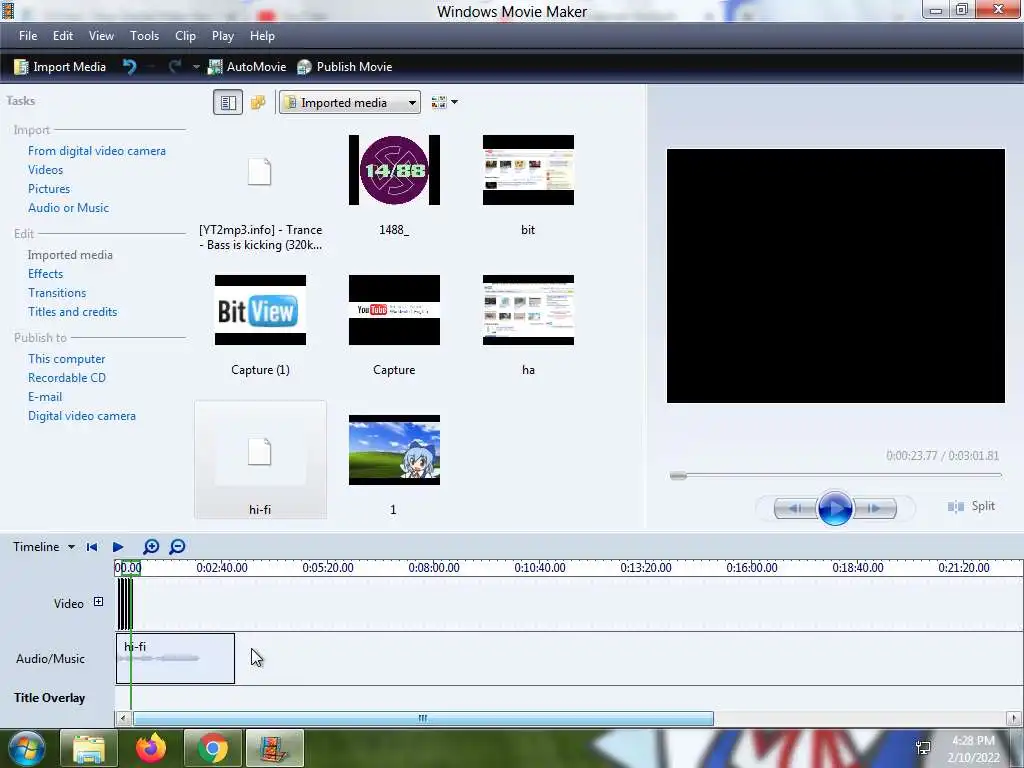Open the Tools menu
This screenshot has height=768, width=1024.
144,36
